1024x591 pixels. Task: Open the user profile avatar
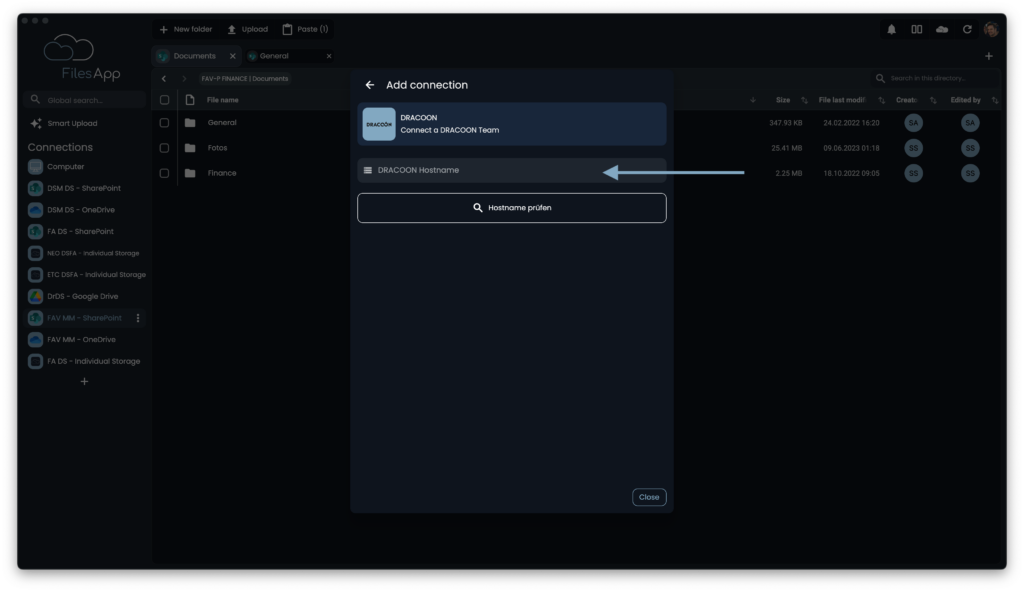point(991,29)
